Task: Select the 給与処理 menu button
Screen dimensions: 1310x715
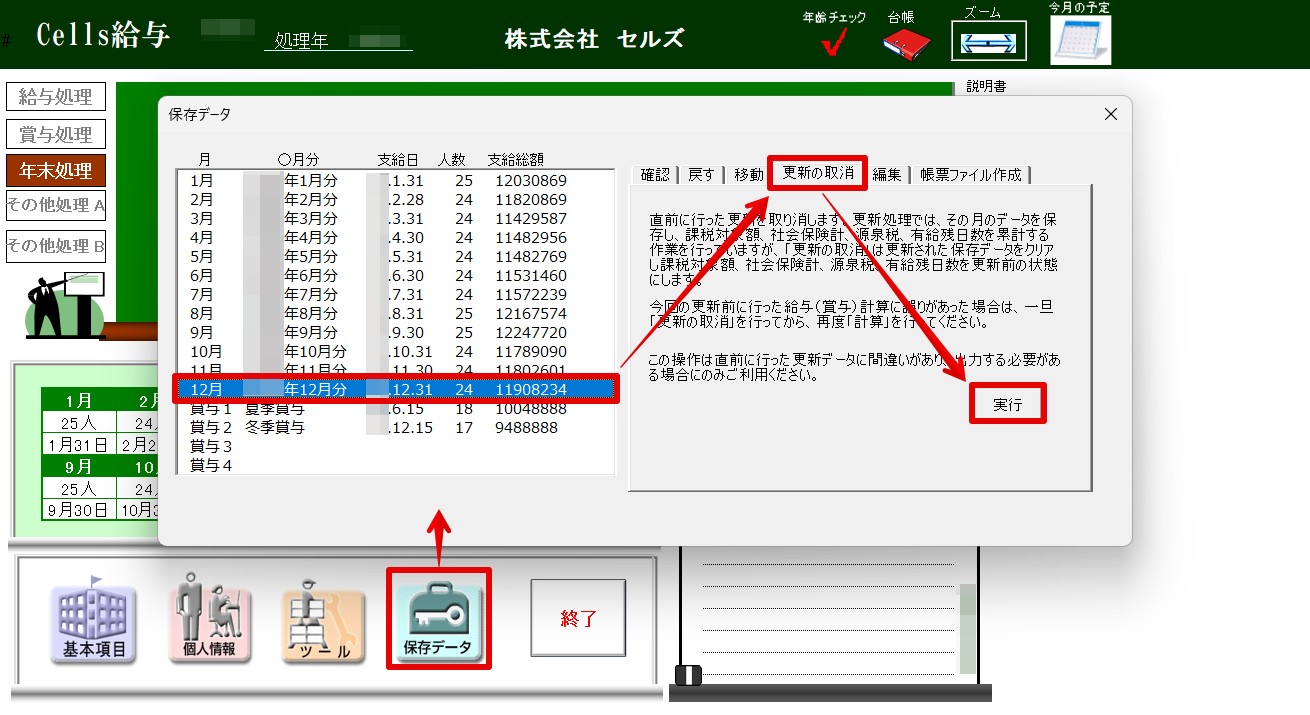Action: point(56,97)
